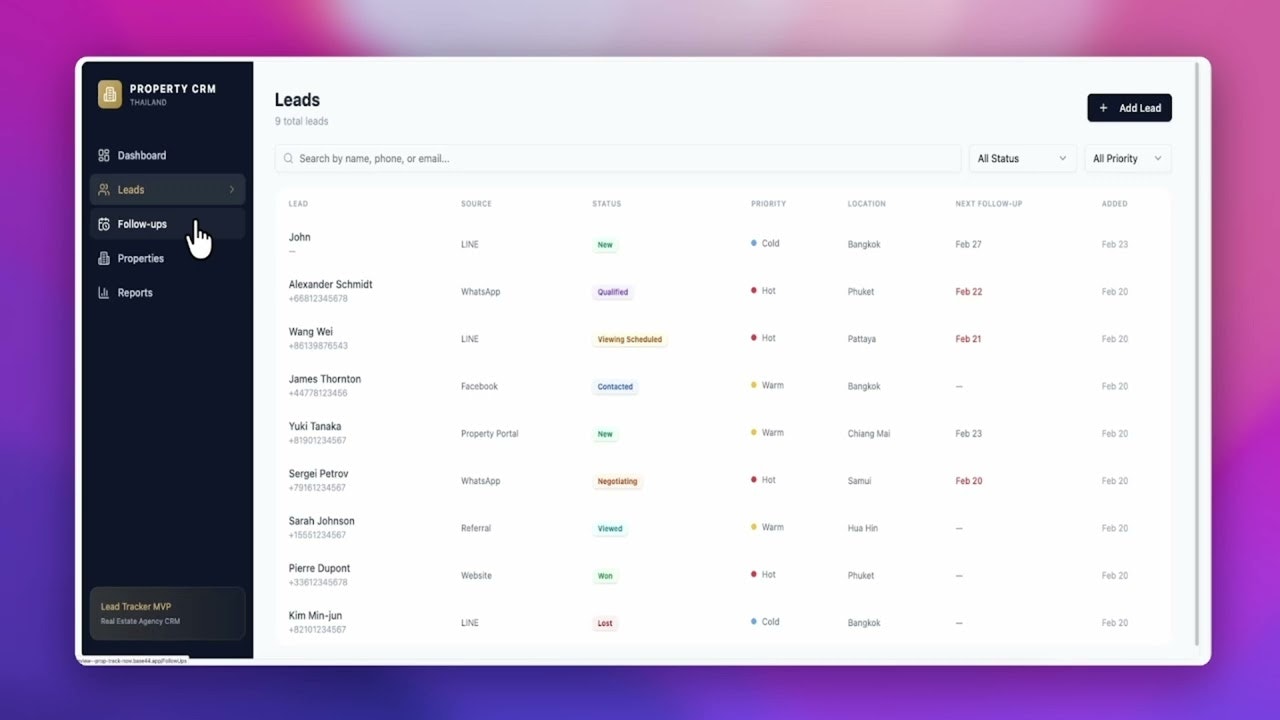Click the Reports bar chart icon
1280x720 pixels.
pos(104,292)
